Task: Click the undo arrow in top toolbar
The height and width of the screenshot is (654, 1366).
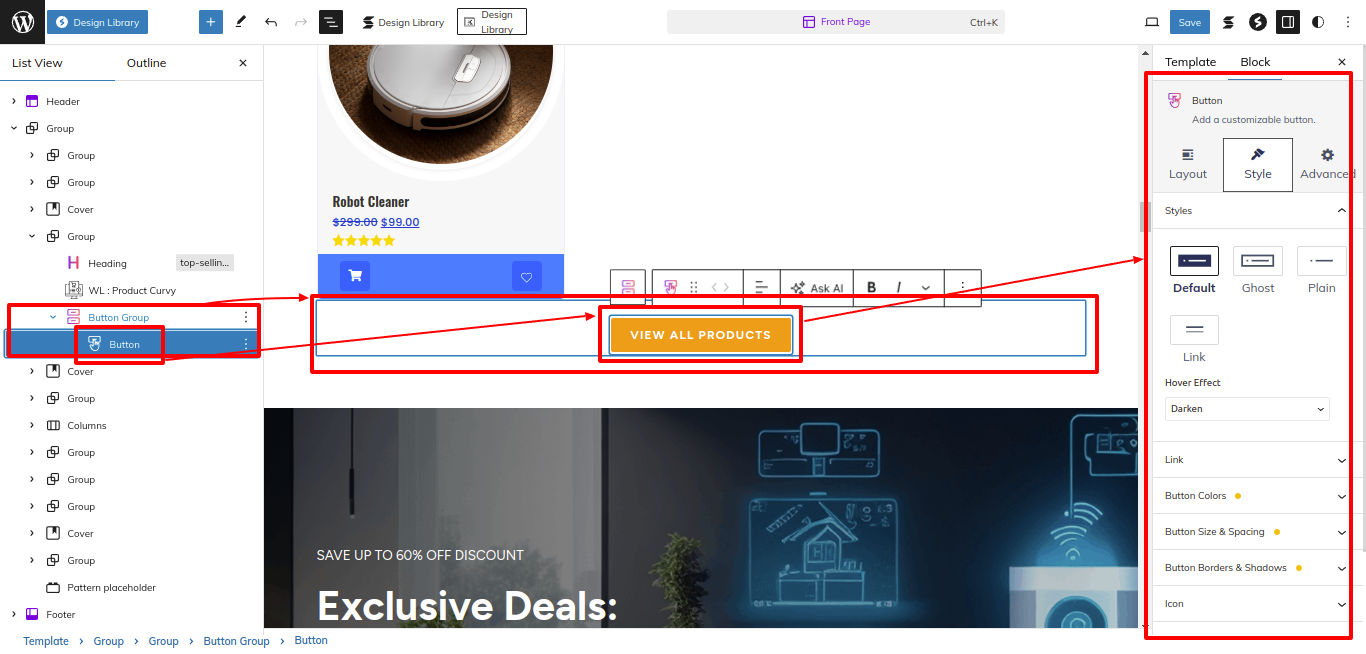Action: pyautogui.click(x=271, y=22)
